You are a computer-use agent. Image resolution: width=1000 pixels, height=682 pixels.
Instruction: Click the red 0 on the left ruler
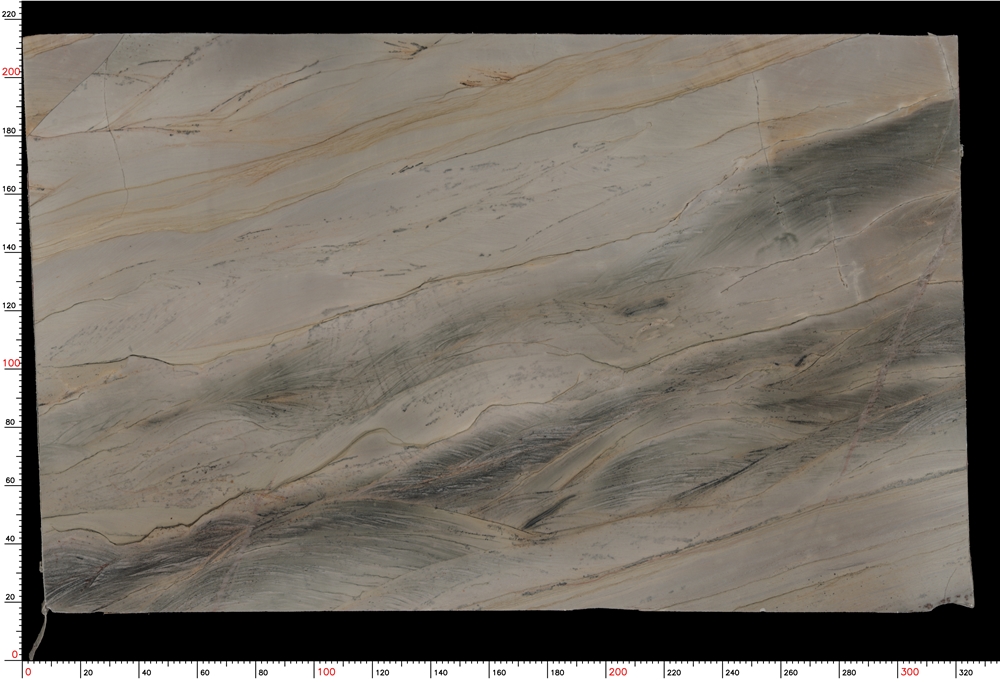pyautogui.click(x=15, y=655)
